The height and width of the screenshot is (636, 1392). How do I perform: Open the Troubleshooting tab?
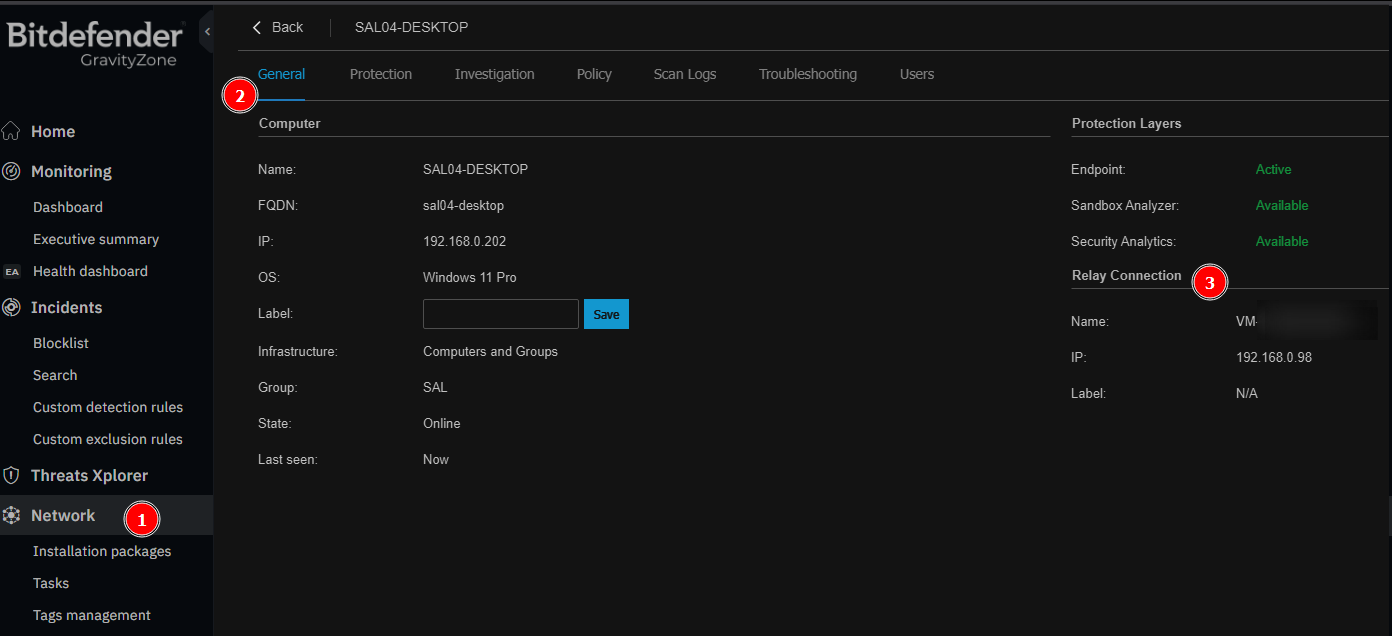tap(808, 74)
